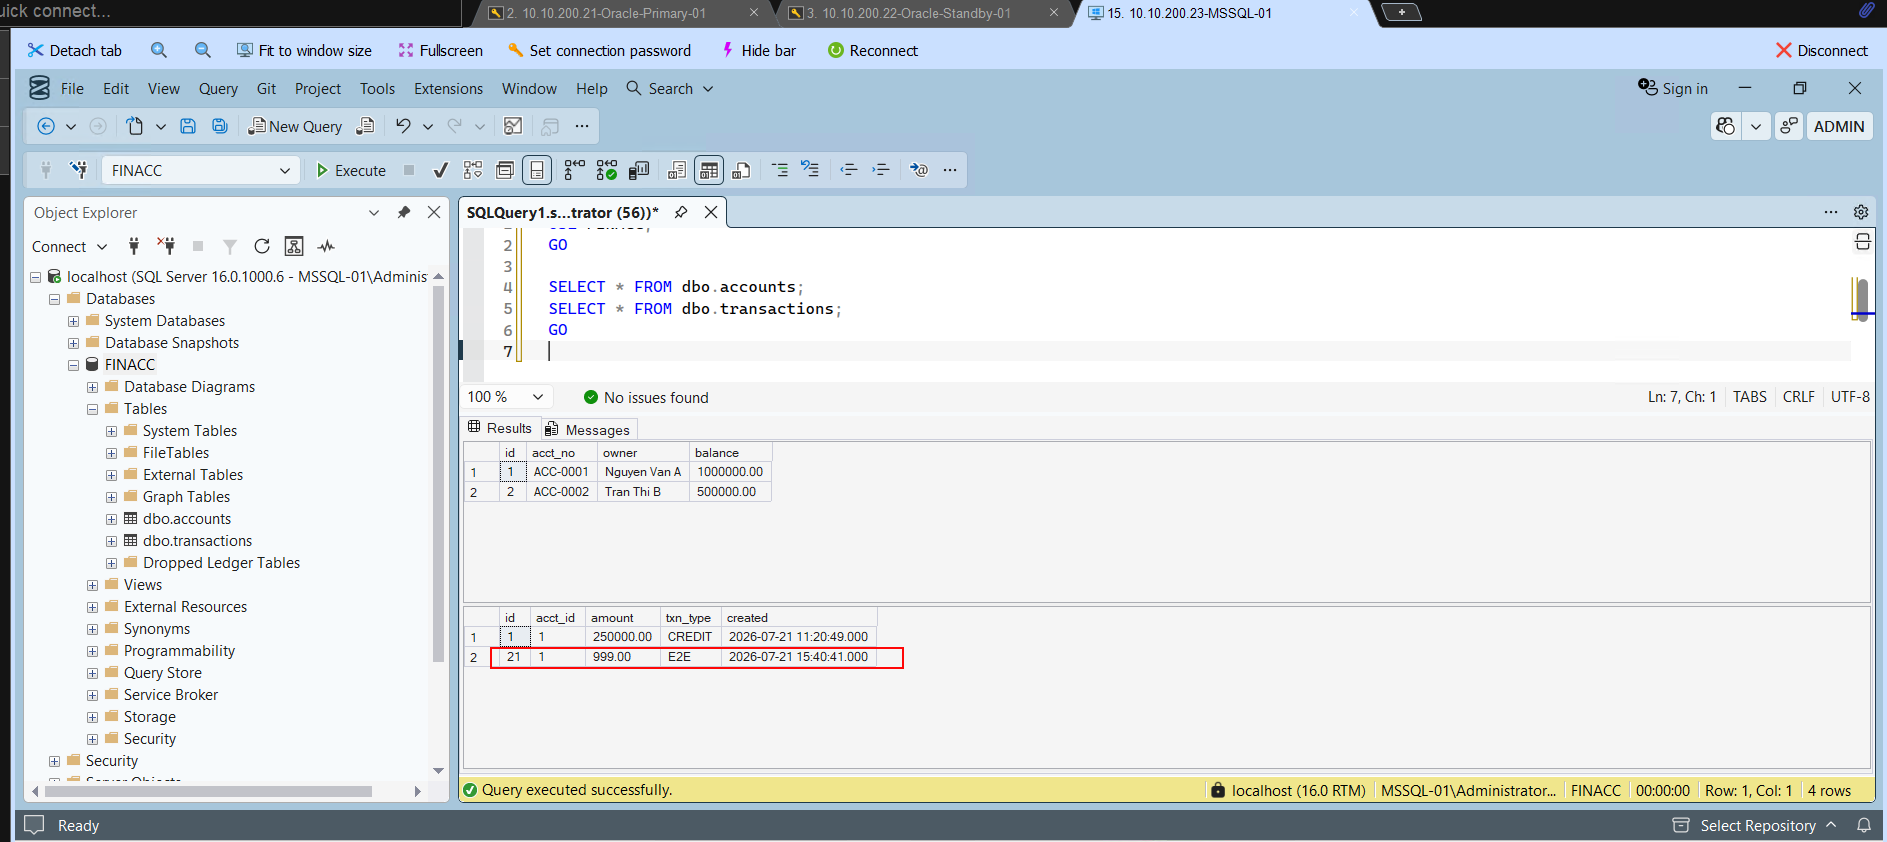Click the Undo icon

(403, 126)
